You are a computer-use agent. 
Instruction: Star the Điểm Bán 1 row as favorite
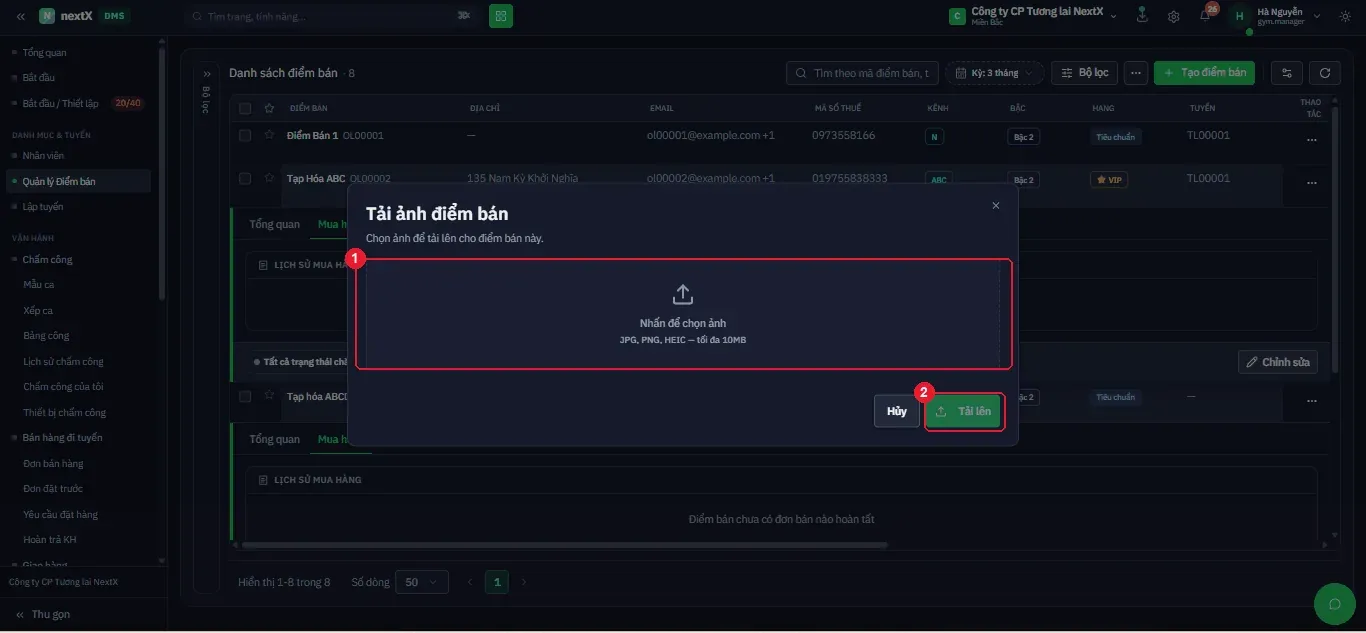pyautogui.click(x=269, y=135)
